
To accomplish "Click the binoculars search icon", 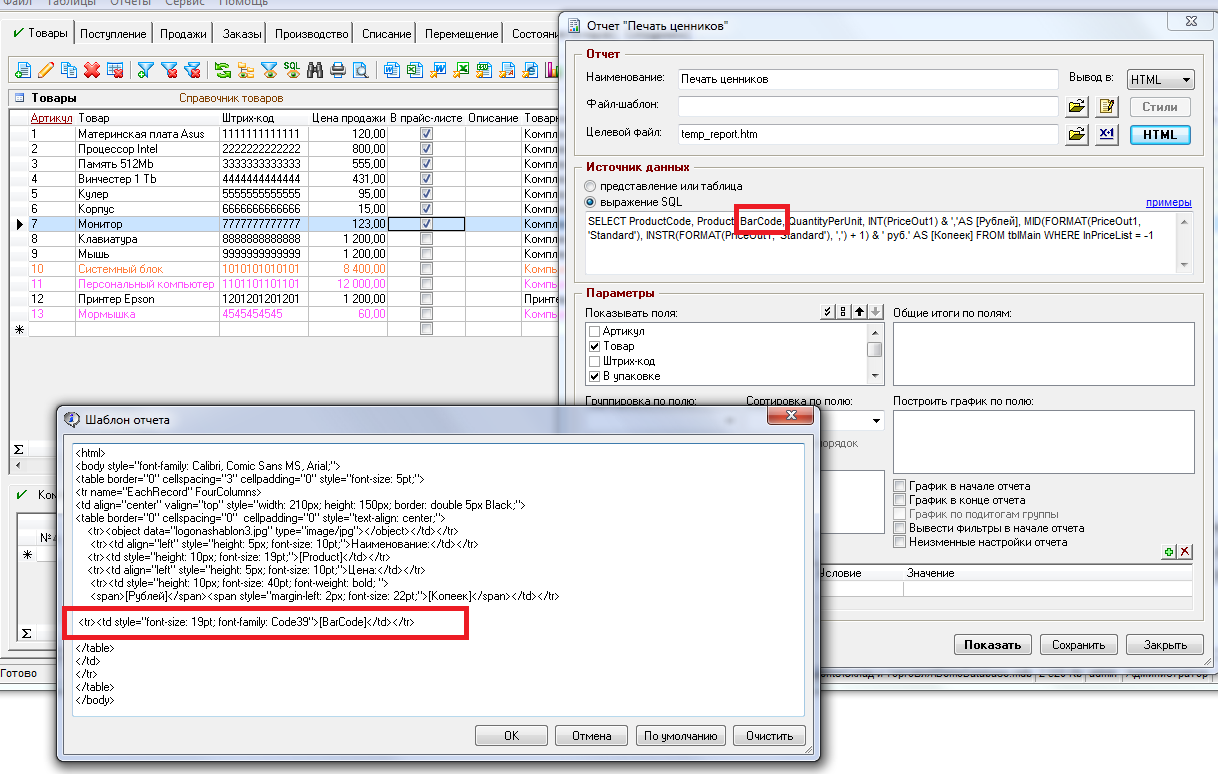I will tap(315, 70).
